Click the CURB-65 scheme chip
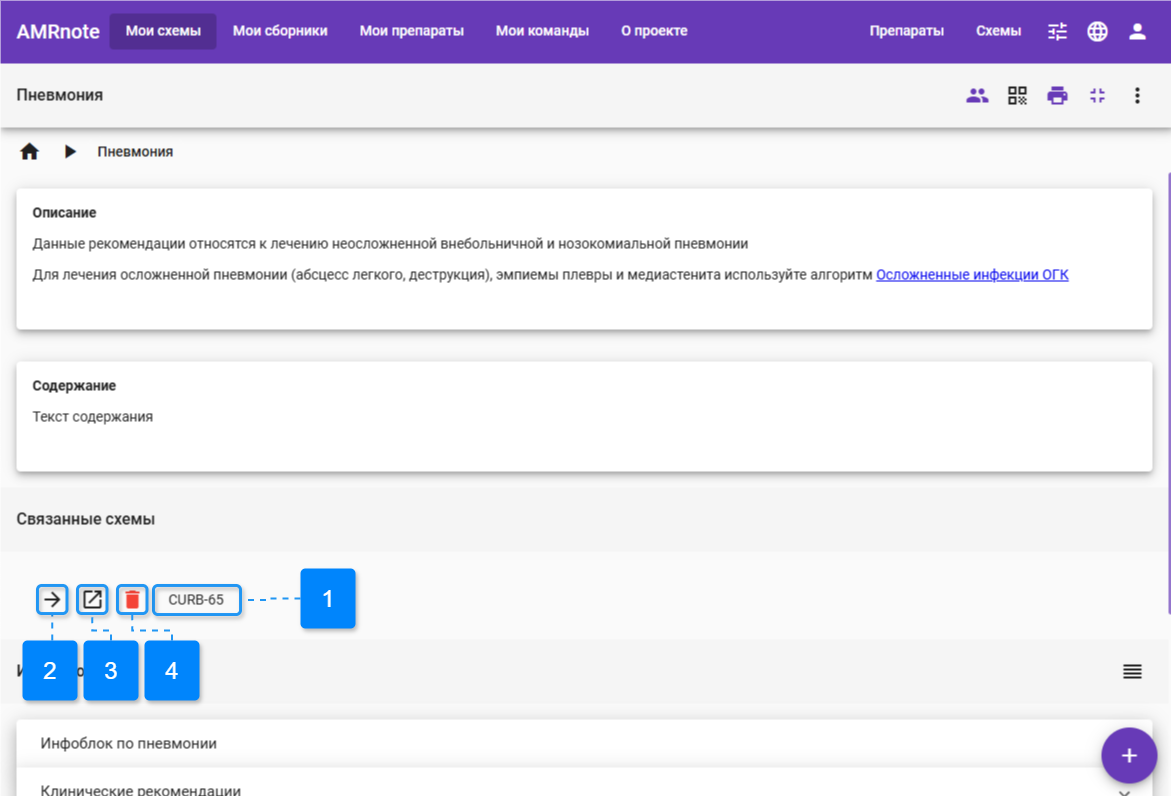1171x796 pixels. (196, 600)
